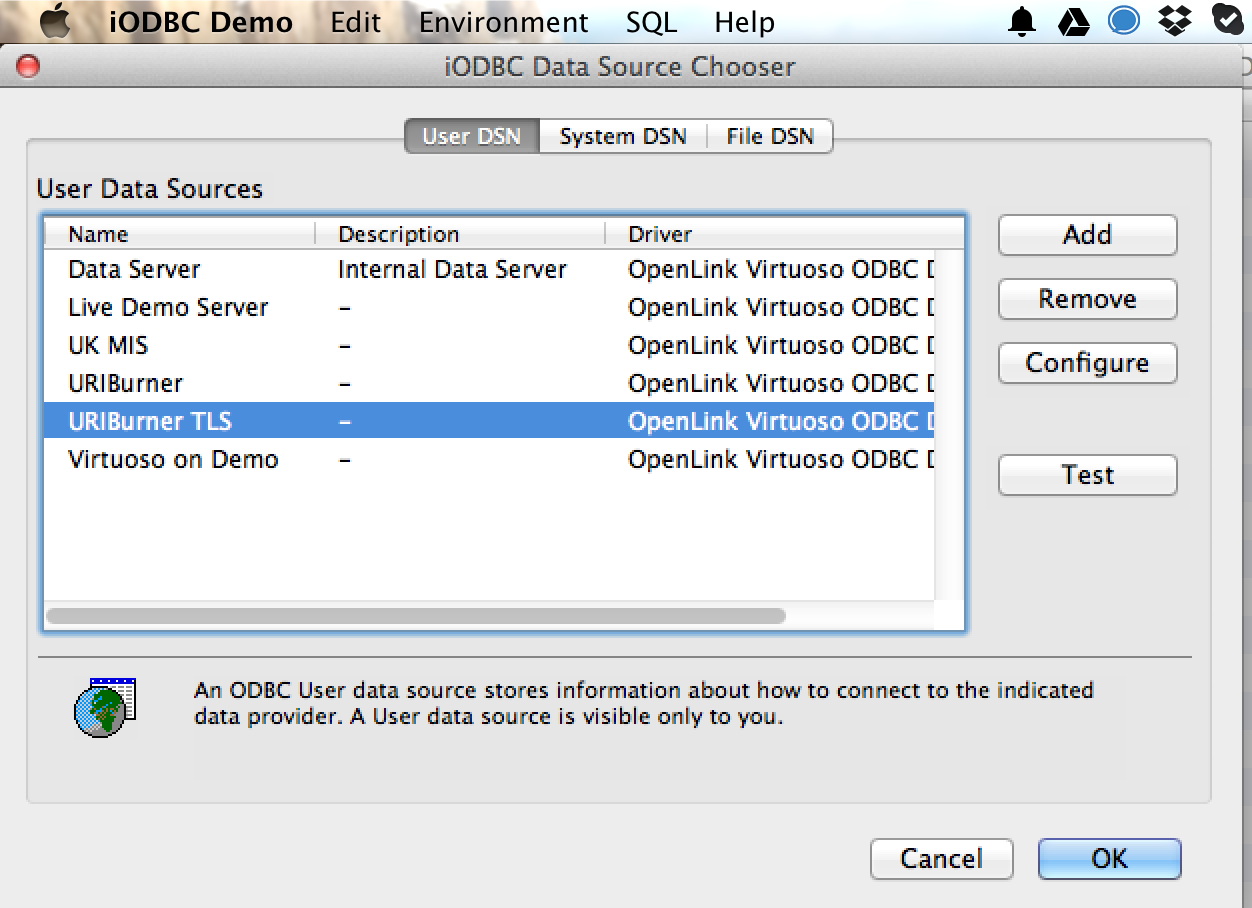The height and width of the screenshot is (908, 1252).
Task: Switch to the User DSN tab
Action: (x=472, y=136)
